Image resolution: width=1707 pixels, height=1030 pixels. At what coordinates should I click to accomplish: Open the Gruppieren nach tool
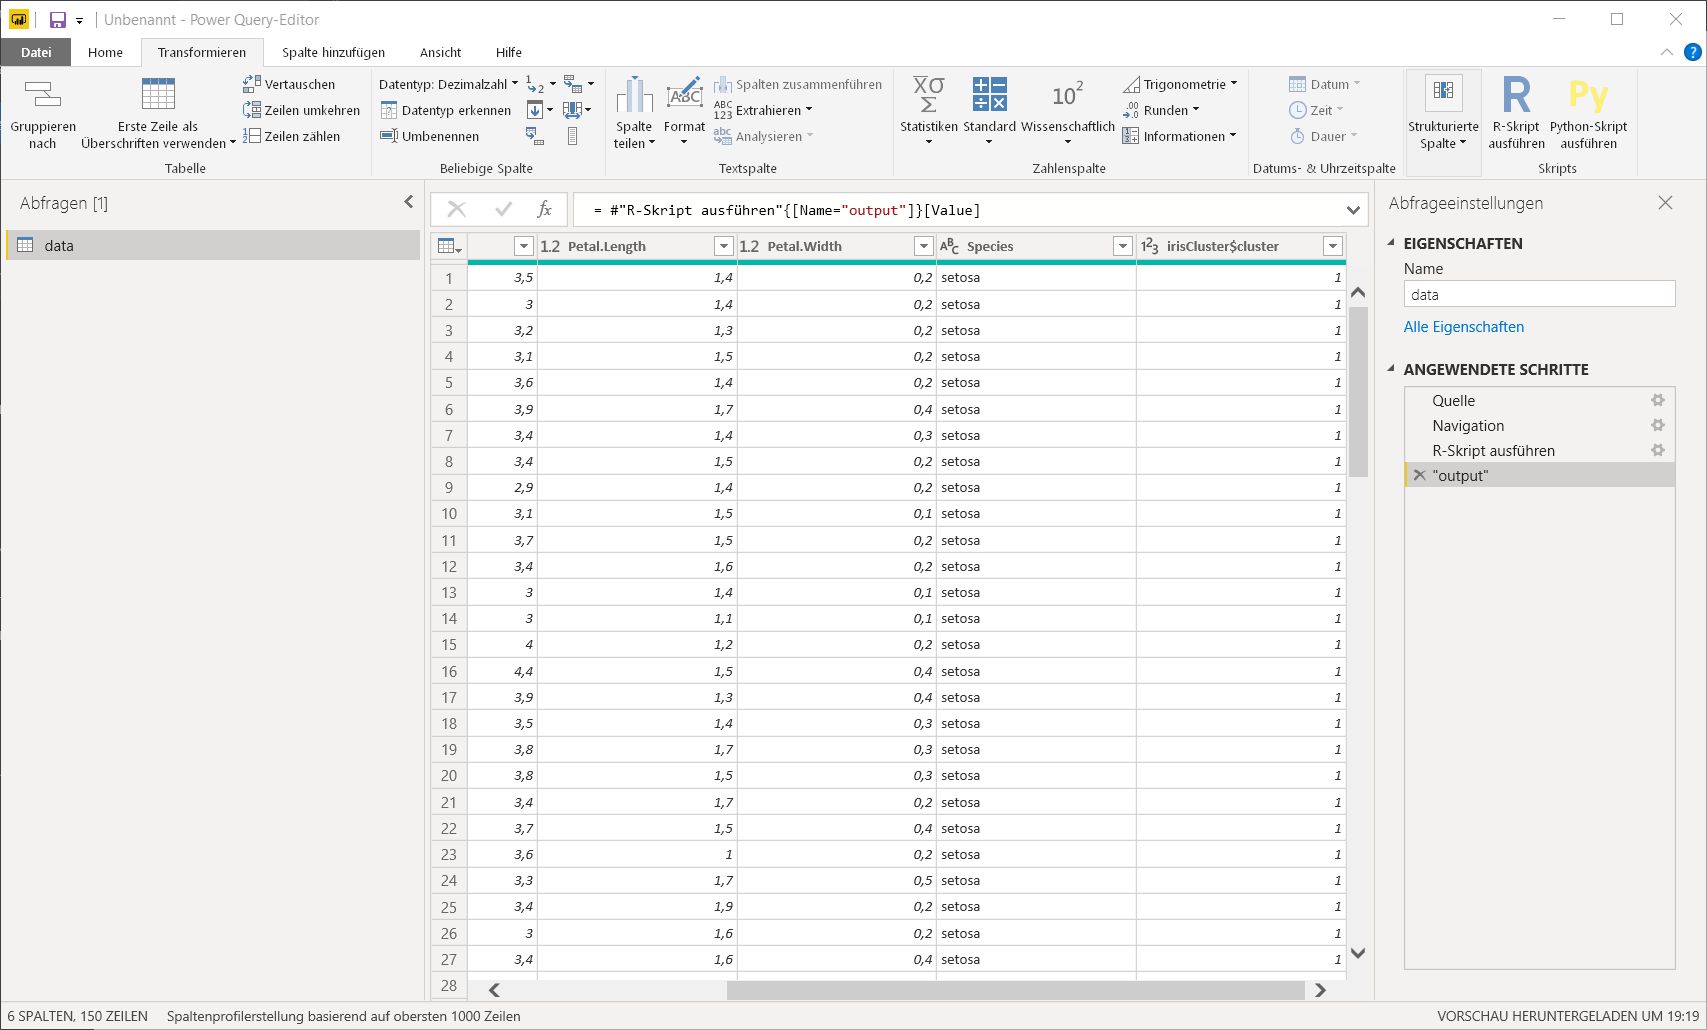(x=43, y=113)
